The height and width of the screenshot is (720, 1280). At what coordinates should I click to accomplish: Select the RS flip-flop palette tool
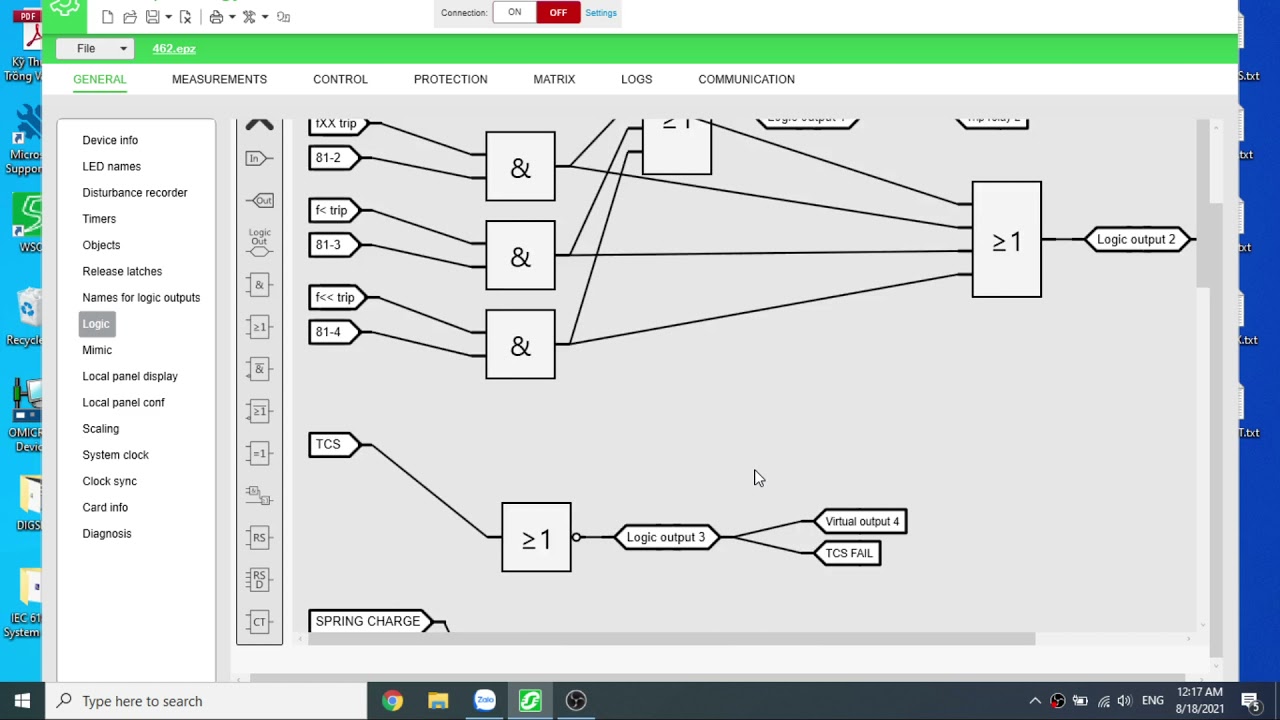click(x=259, y=537)
